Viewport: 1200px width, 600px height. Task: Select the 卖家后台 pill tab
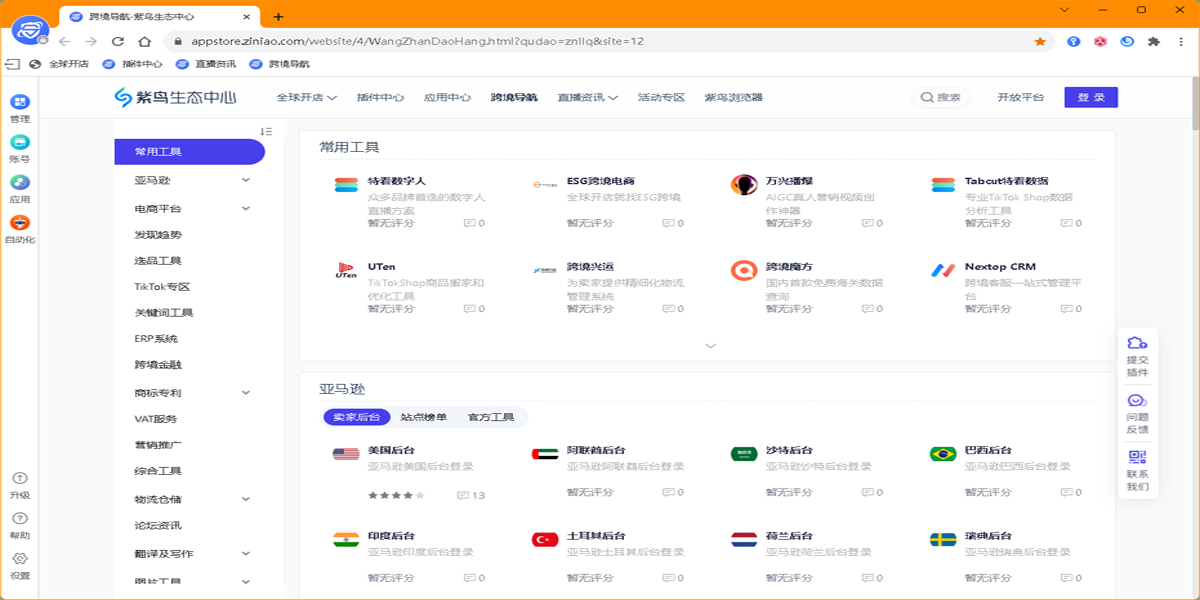(356, 417)
